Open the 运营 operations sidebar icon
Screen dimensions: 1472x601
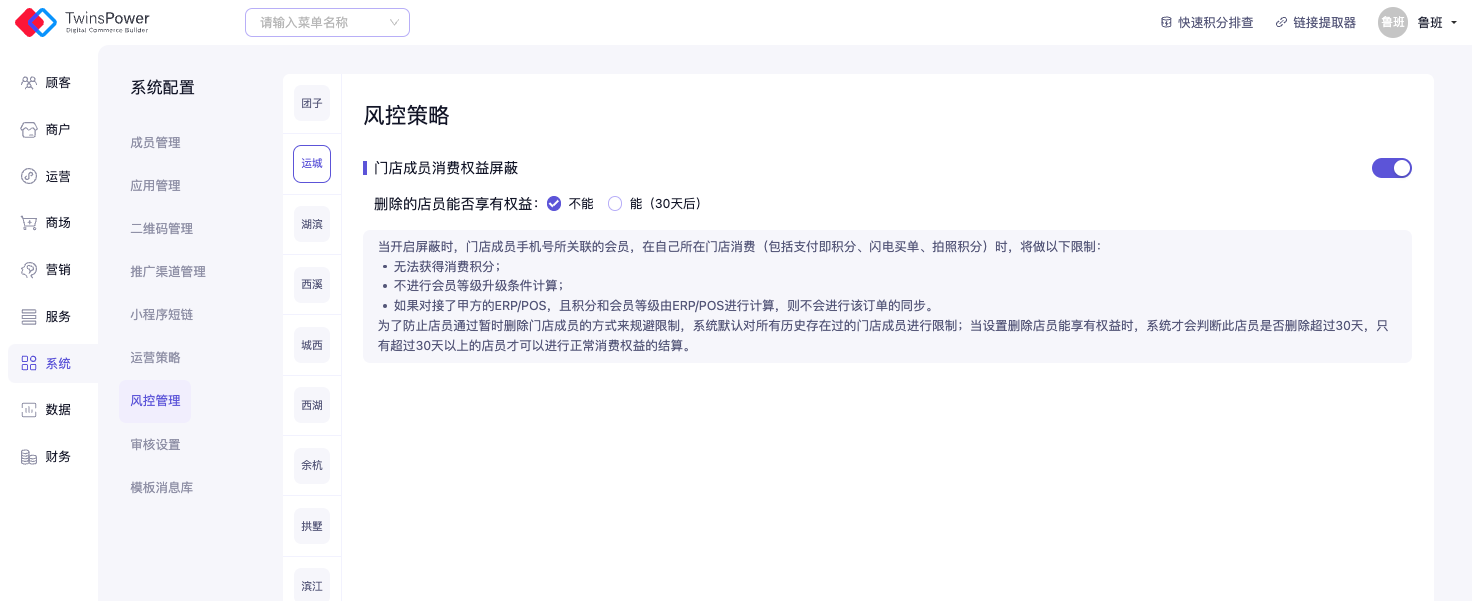pos(29,176)
